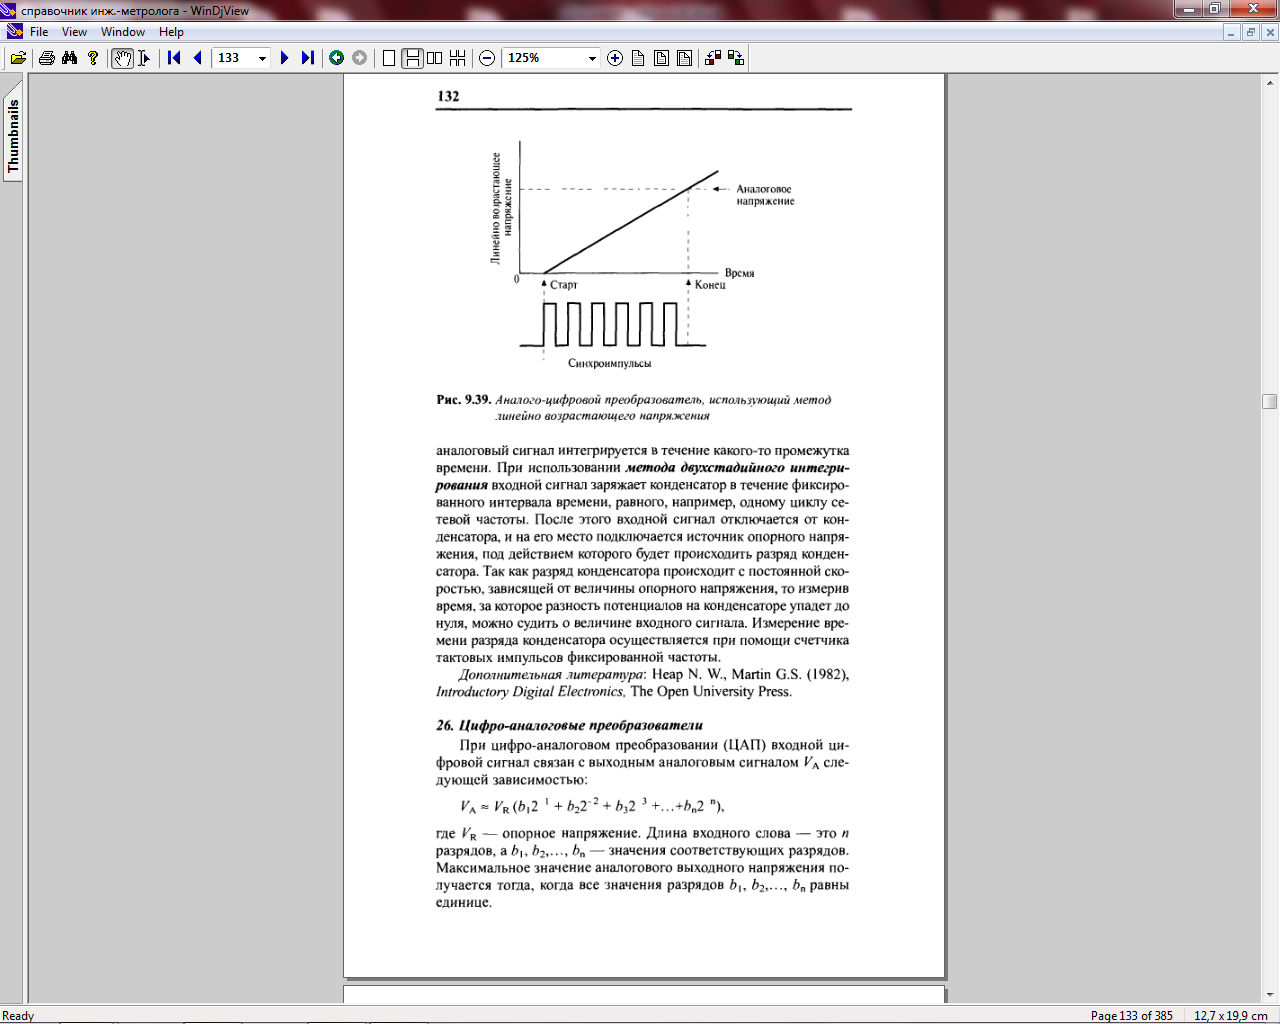
Task: Switch to single page layout
Action: 389,58
